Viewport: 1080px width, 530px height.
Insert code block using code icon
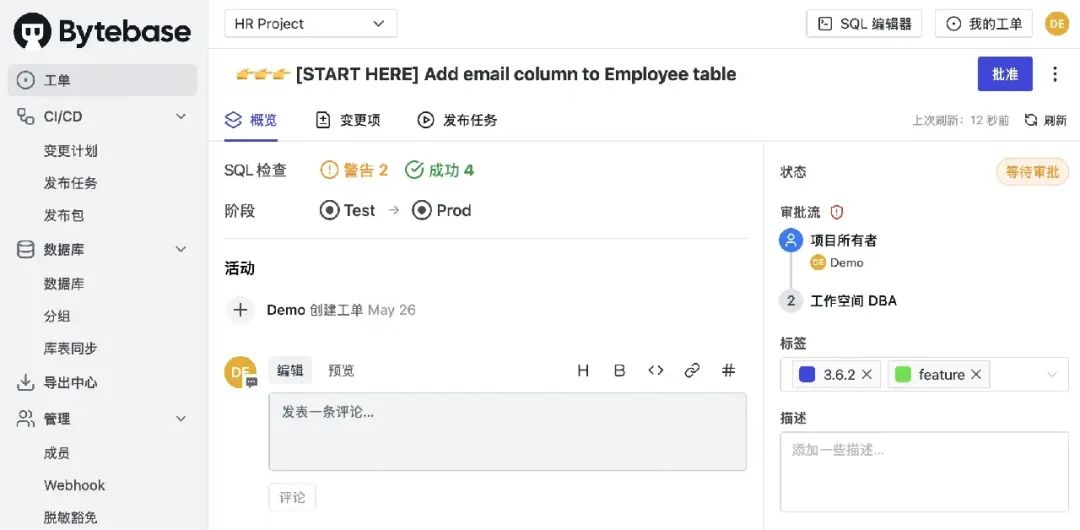656,371
